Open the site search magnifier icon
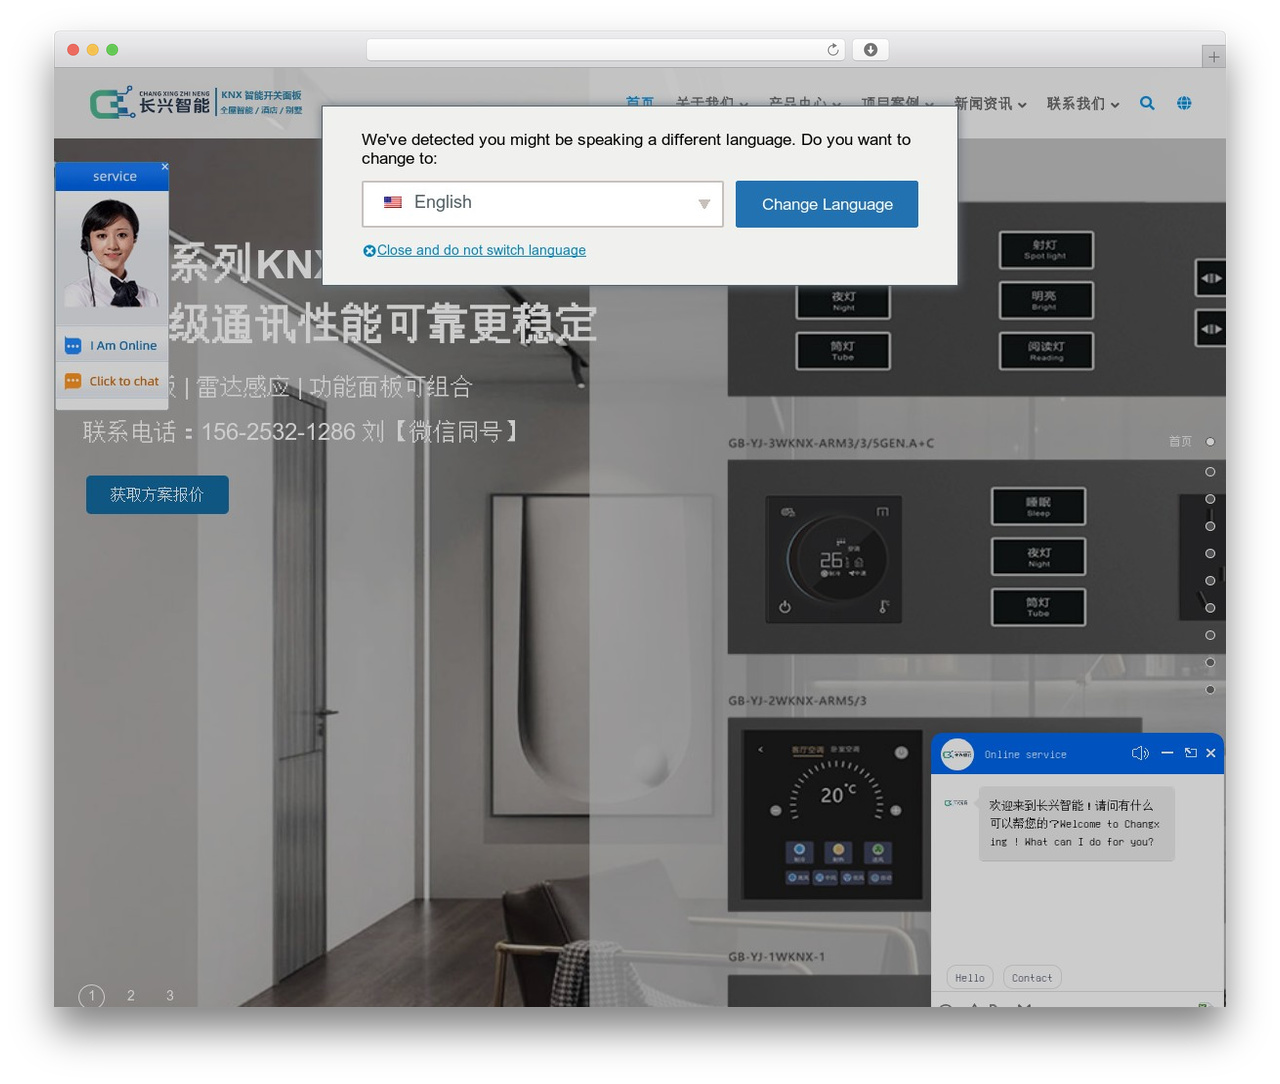This screenshot has width=1280, height=1084. (x=1147, y=103)
